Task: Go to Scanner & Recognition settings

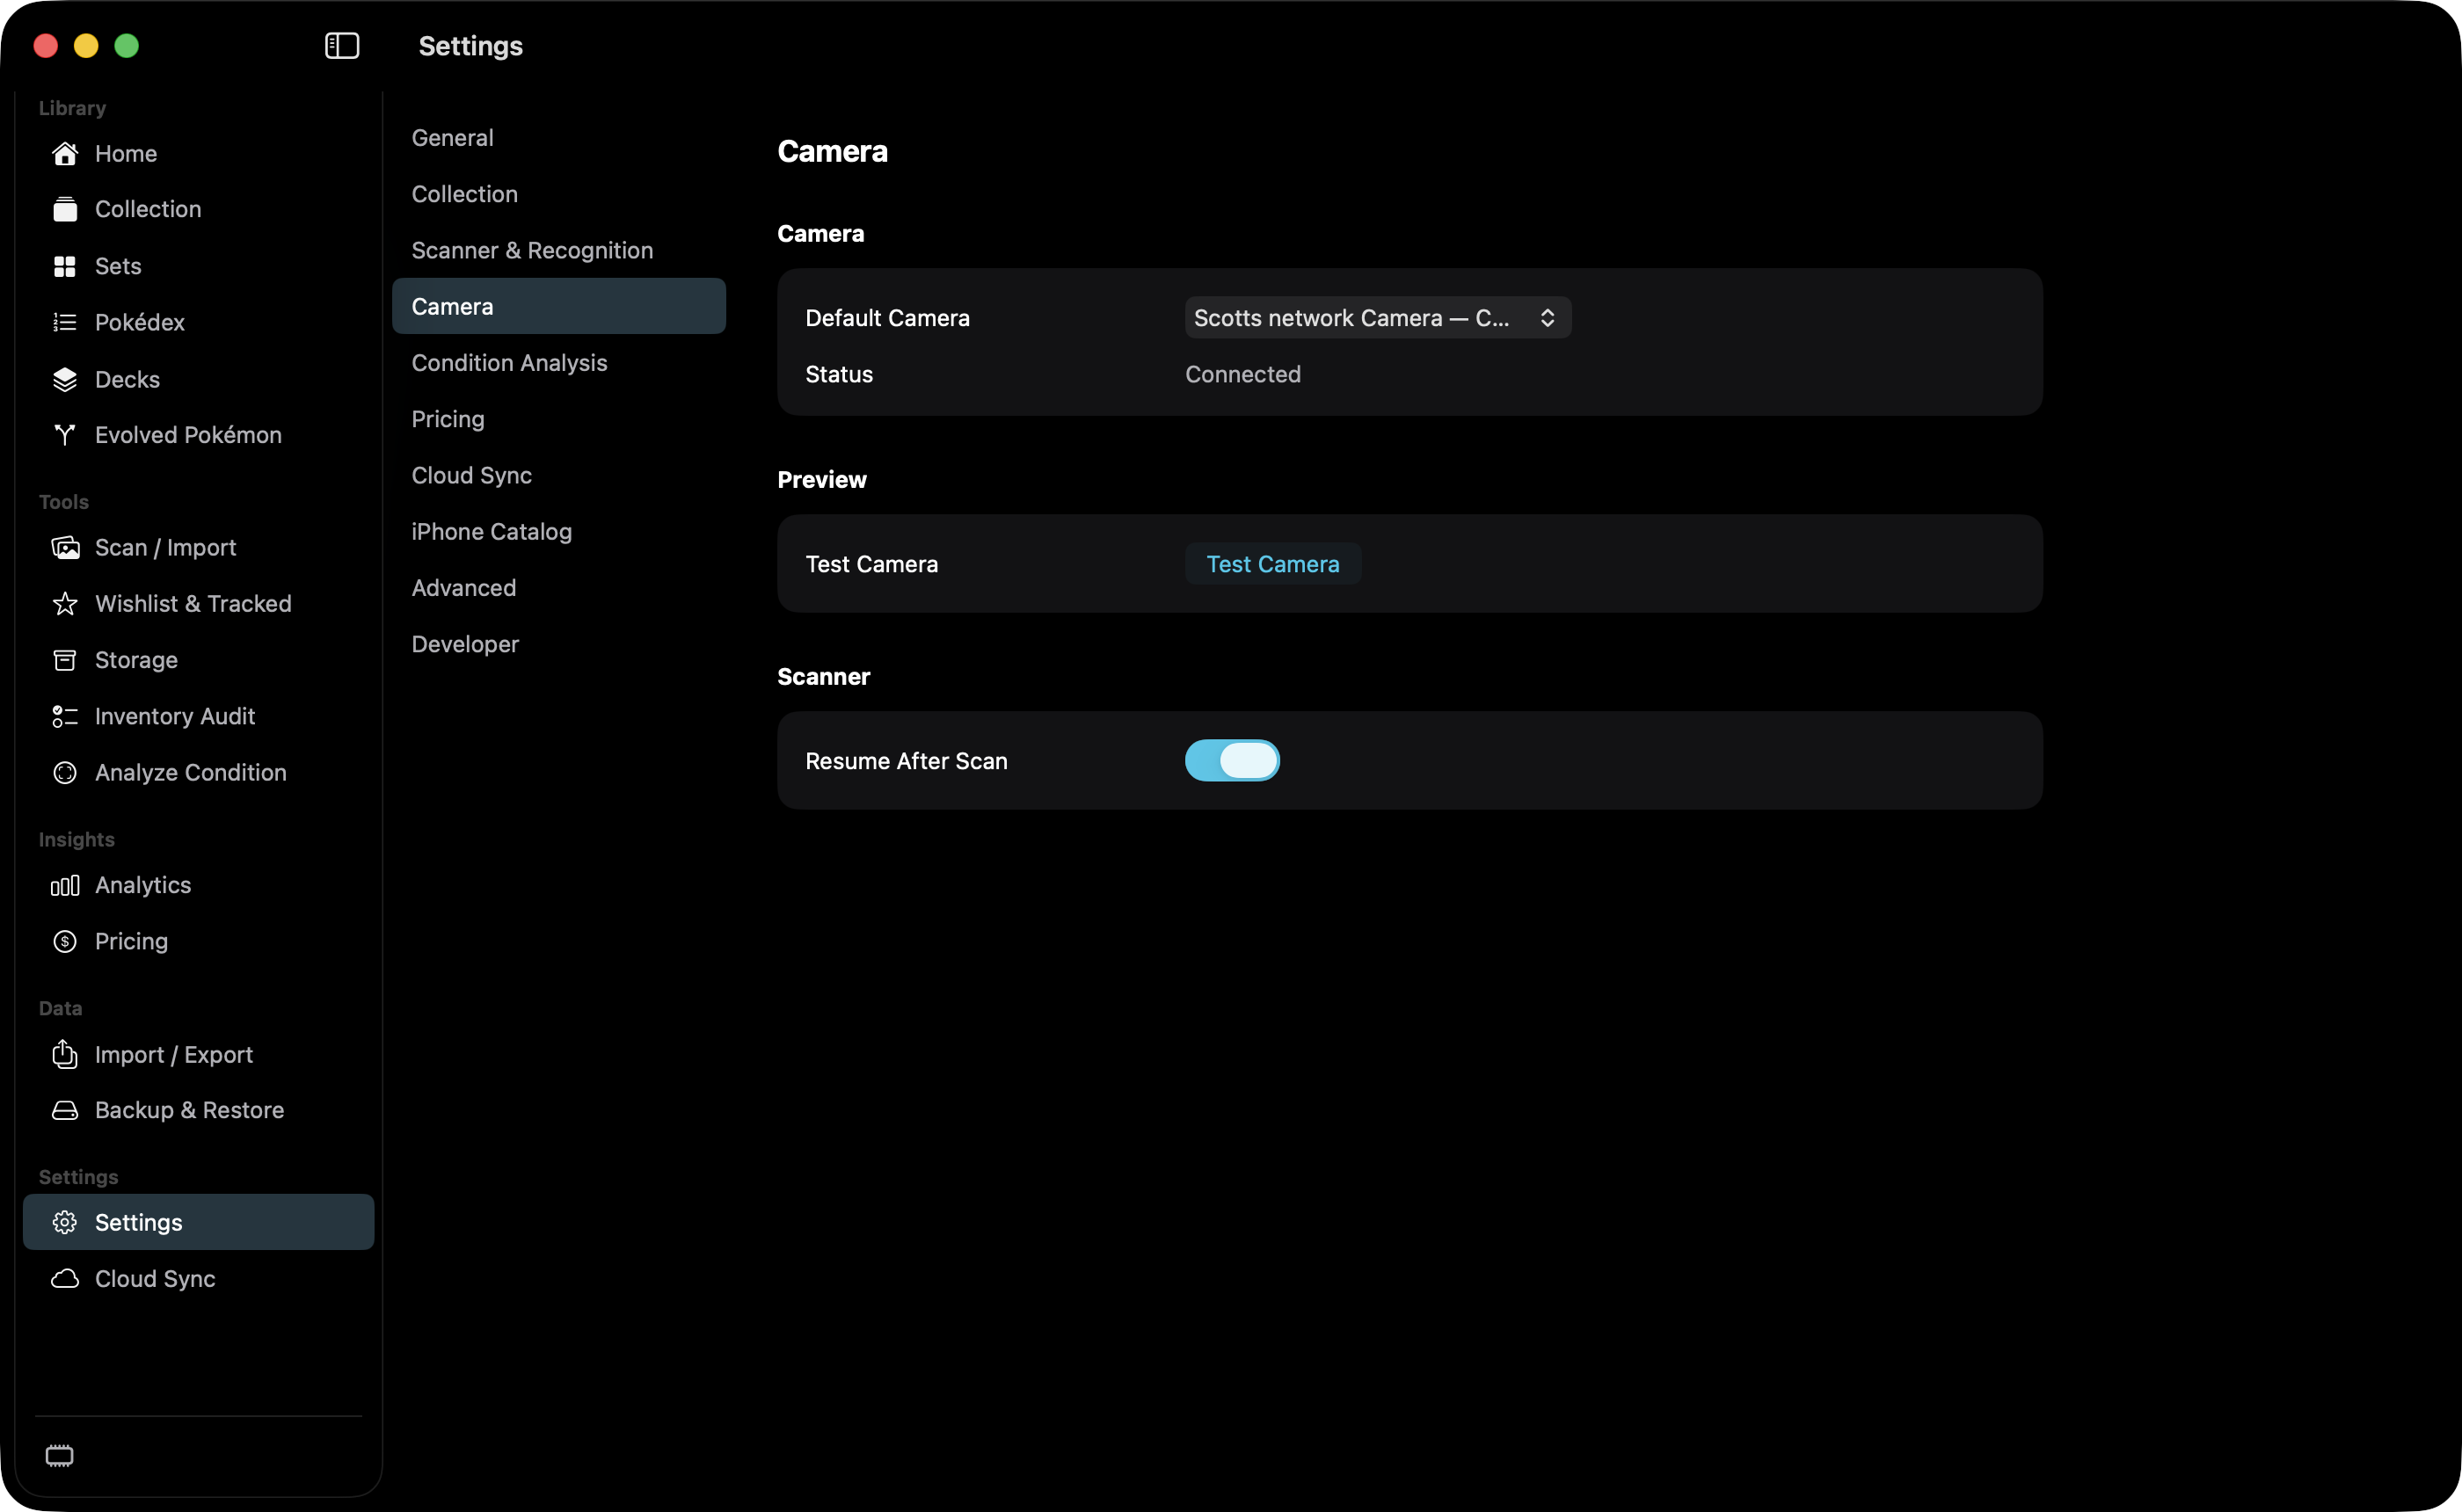Action: tap(559, 250)
